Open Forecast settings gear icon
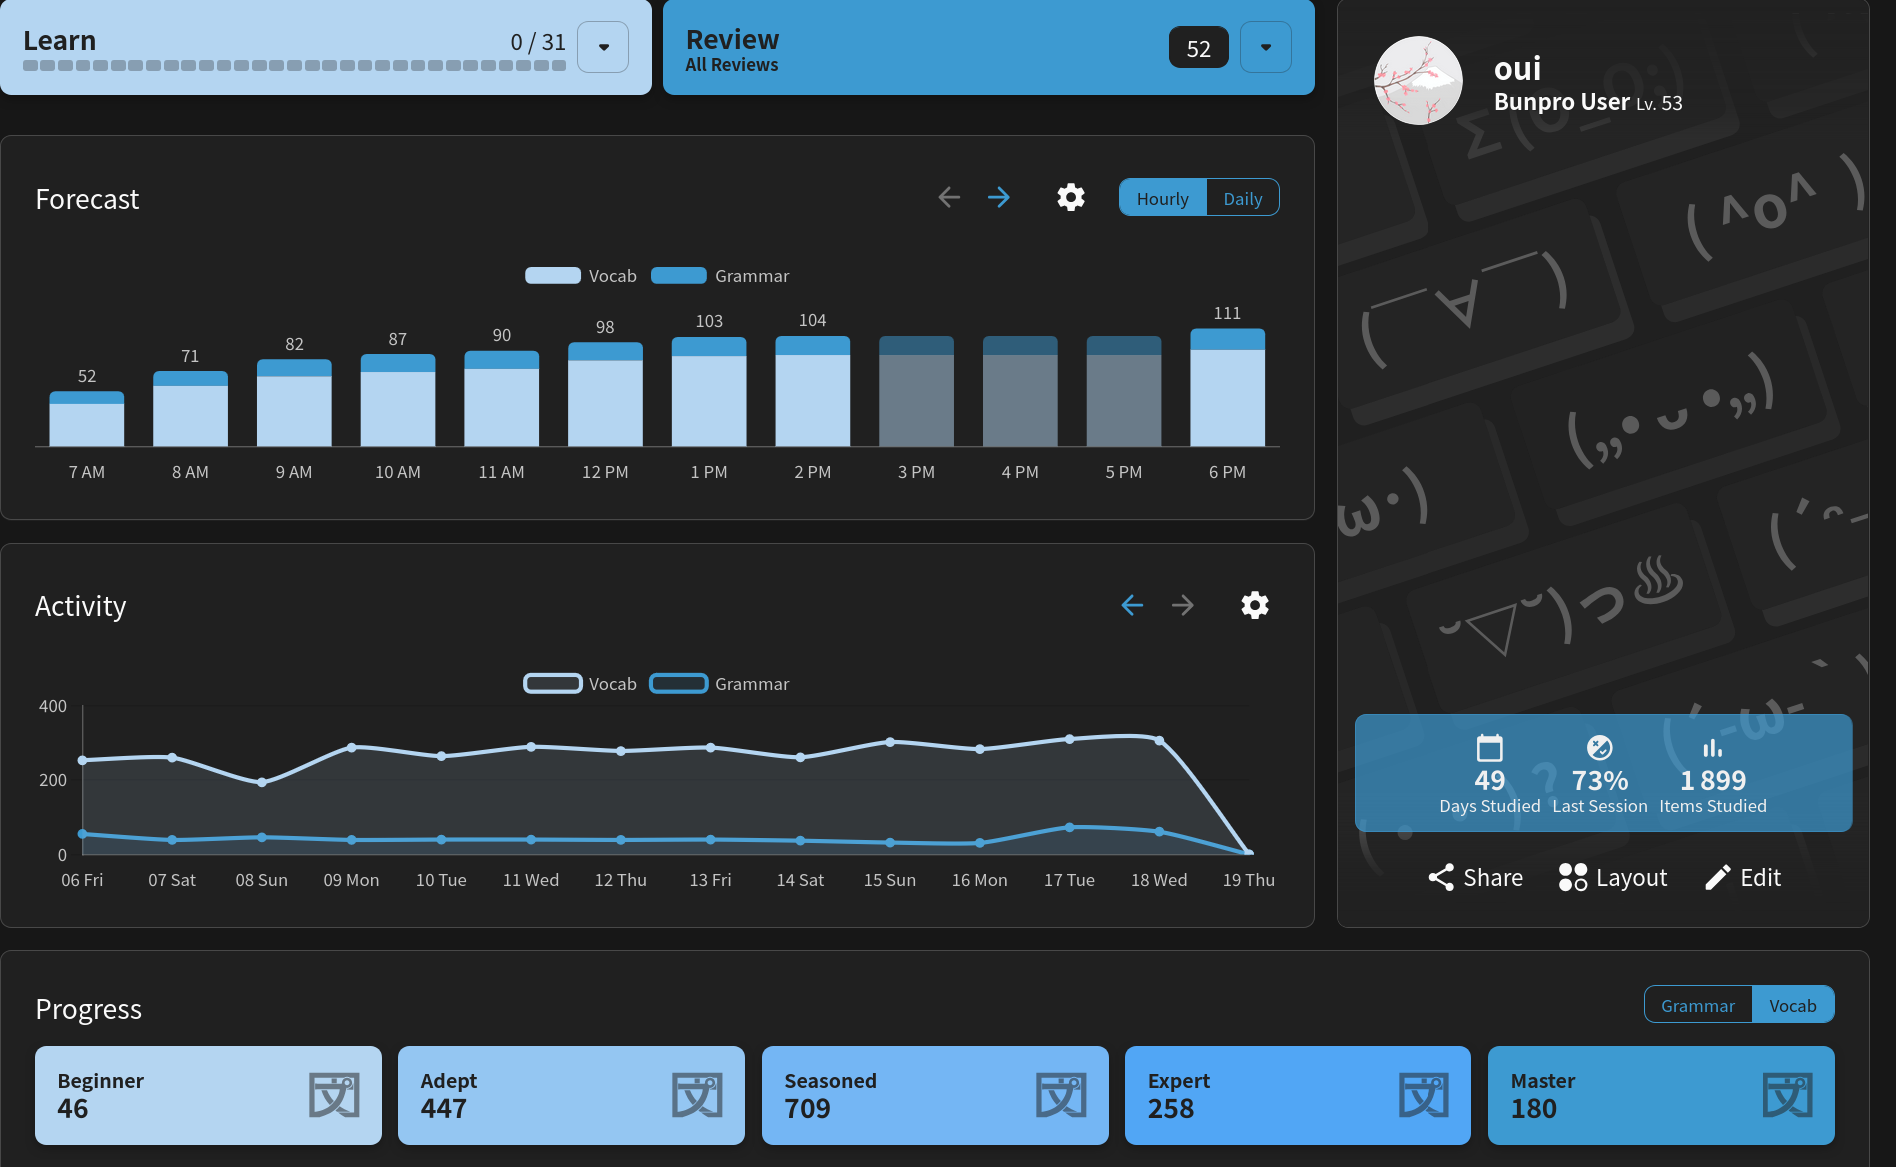The image size is (1897, 1167). click(1070, 197)
